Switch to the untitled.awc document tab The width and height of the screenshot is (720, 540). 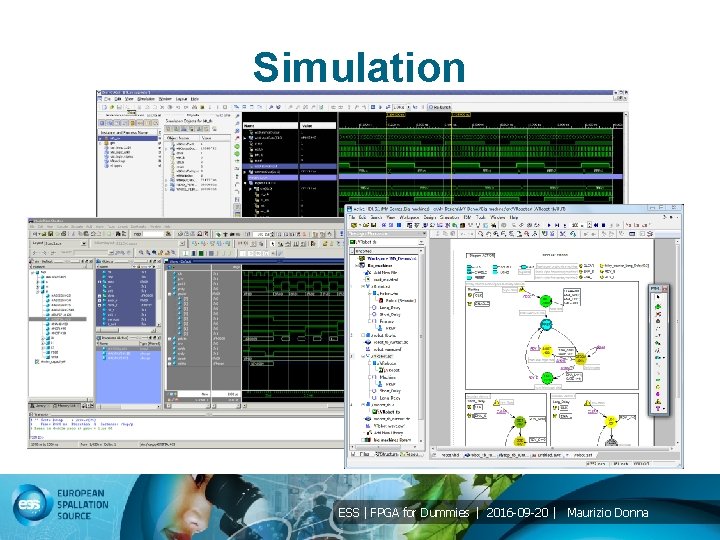coord(549,455)
